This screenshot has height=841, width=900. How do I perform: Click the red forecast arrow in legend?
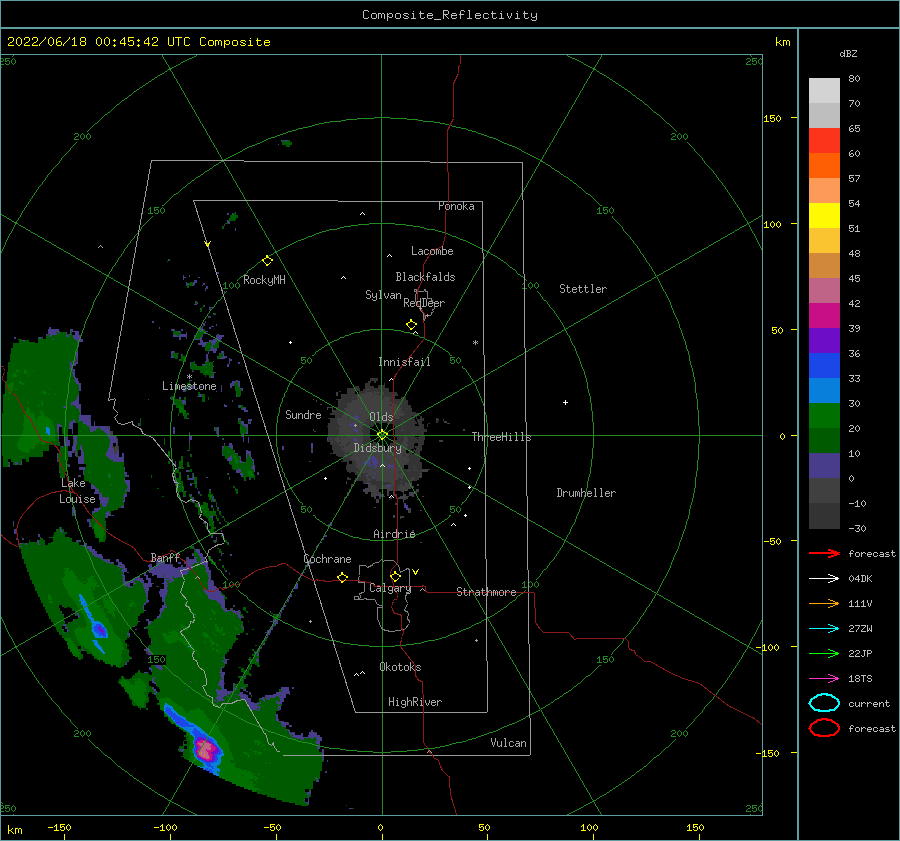[x=824, y=553]
